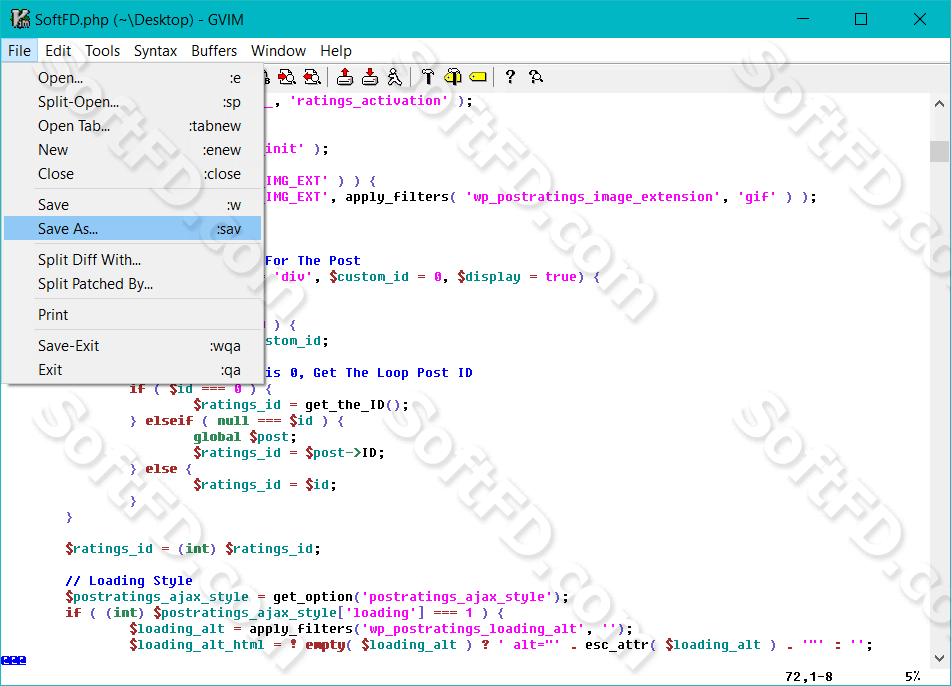Open the Buffers menu

(x=214, y=51)
